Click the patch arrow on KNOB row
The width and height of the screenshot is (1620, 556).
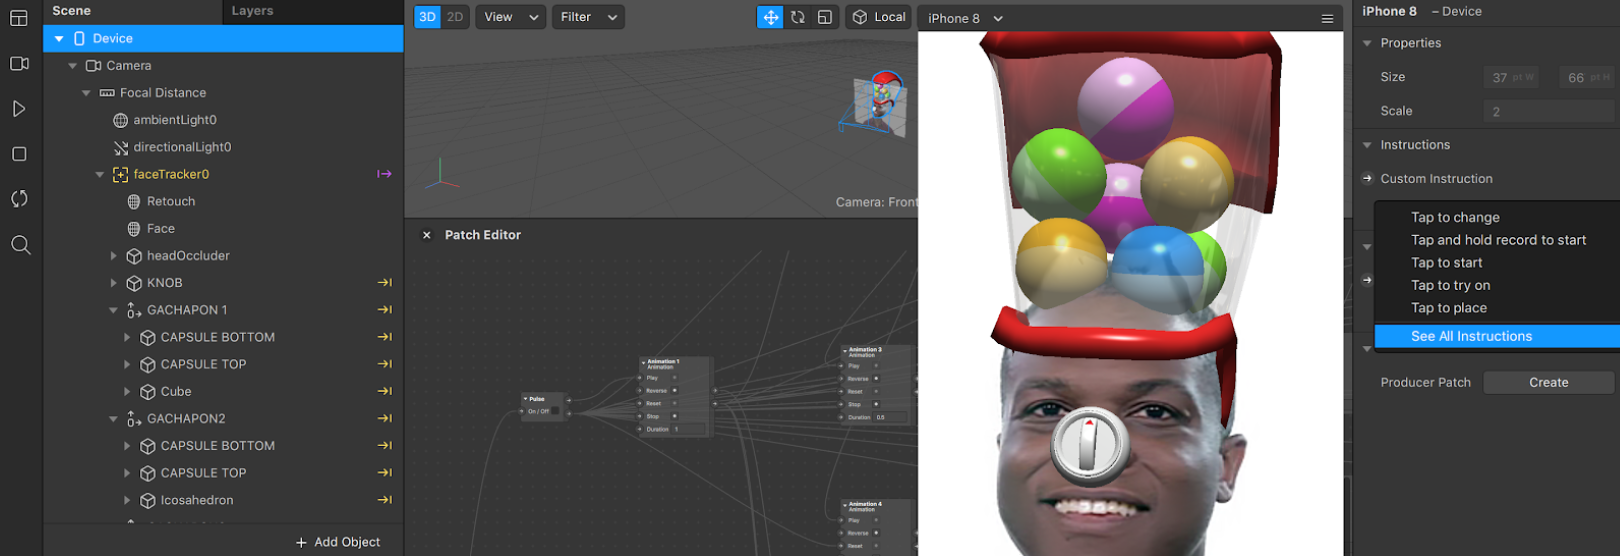[384, 283]
